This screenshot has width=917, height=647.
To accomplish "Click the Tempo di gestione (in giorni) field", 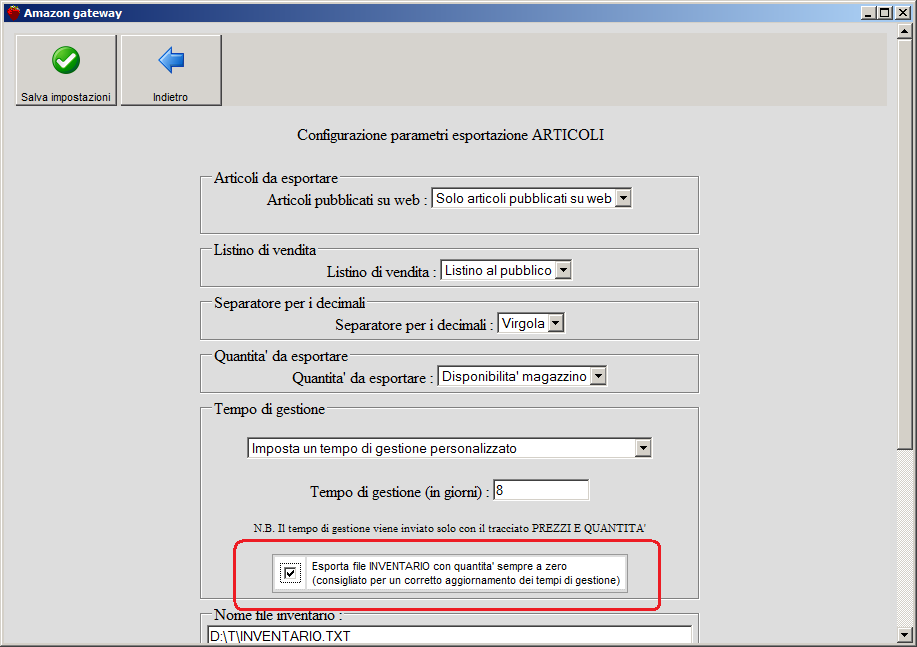I will tap(541, 490).
